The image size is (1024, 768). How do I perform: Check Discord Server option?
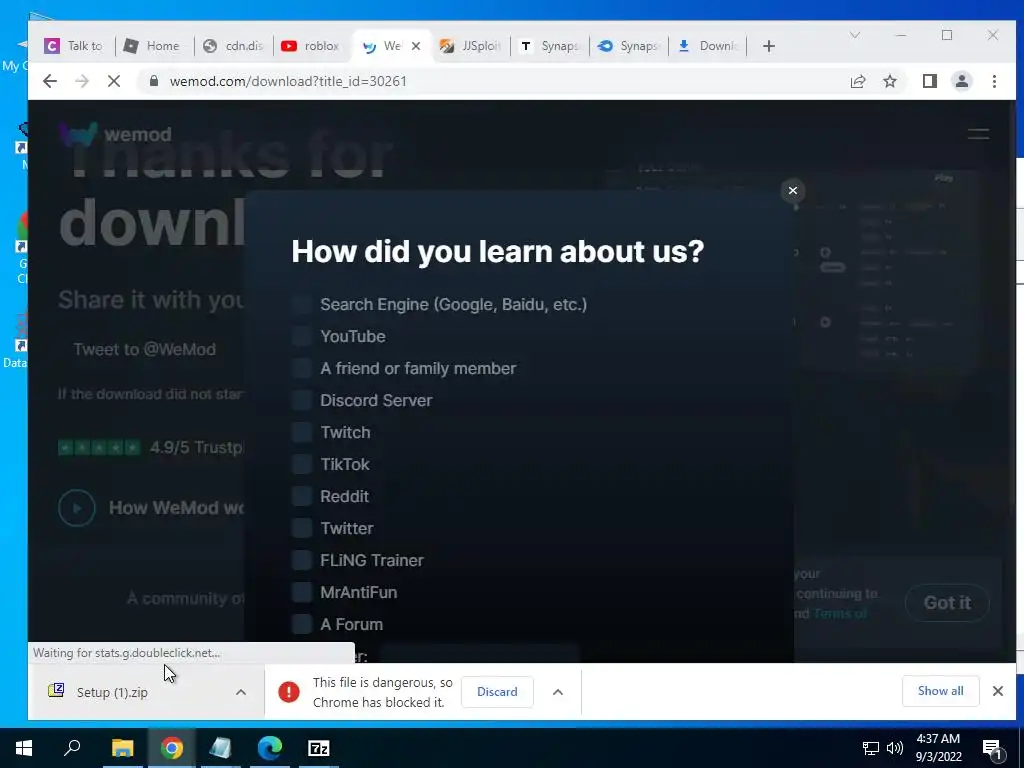pyautogui.click(x=302, y=400)
